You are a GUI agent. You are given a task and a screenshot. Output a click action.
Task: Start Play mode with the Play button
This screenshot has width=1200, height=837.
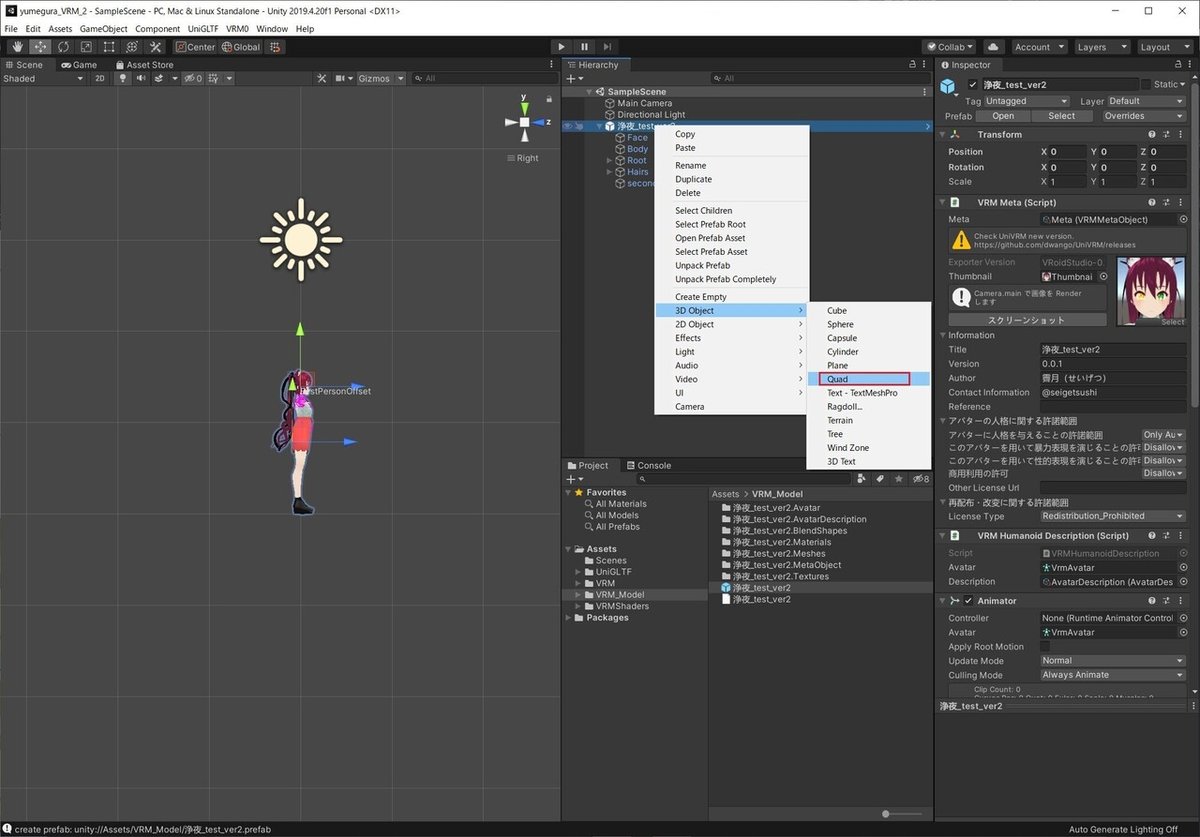click(562, 47)
